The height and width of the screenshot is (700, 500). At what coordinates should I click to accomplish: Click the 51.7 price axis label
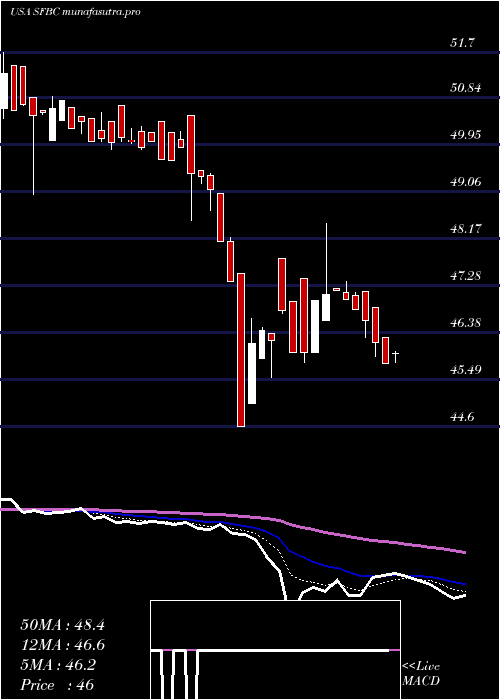tap(462, 43)
